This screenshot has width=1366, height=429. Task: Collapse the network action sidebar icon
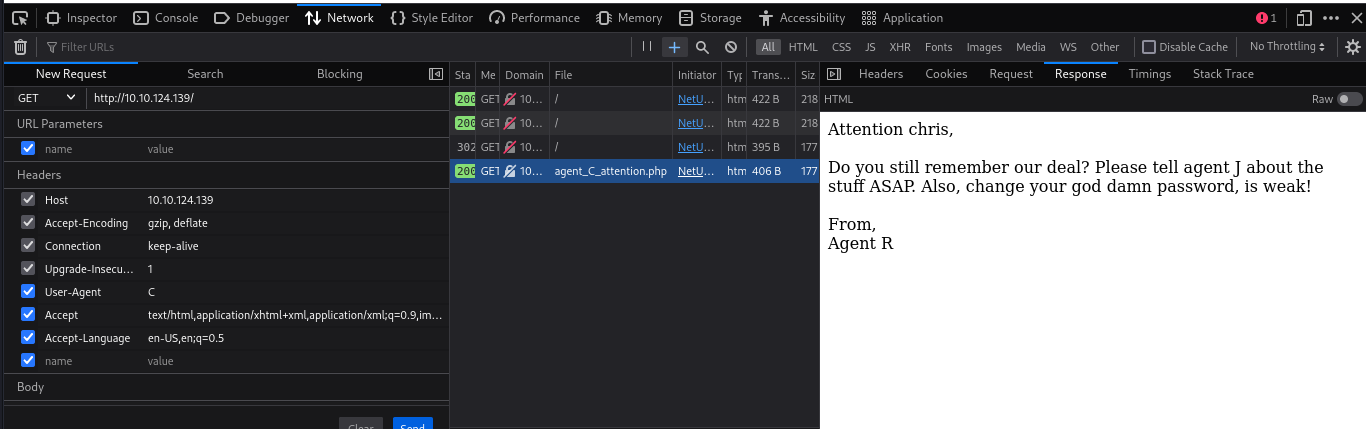coord(436,74)
